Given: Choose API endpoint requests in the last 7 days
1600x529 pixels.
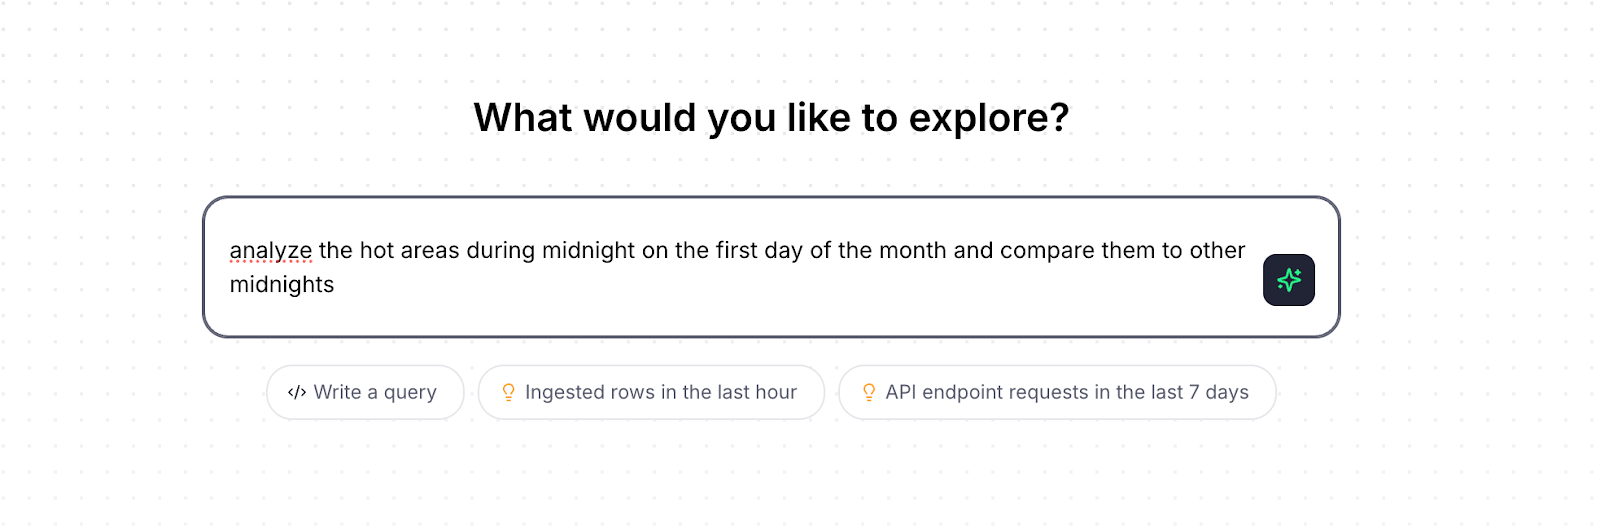Looking at the screenshot, I should tap(1066, 392).
